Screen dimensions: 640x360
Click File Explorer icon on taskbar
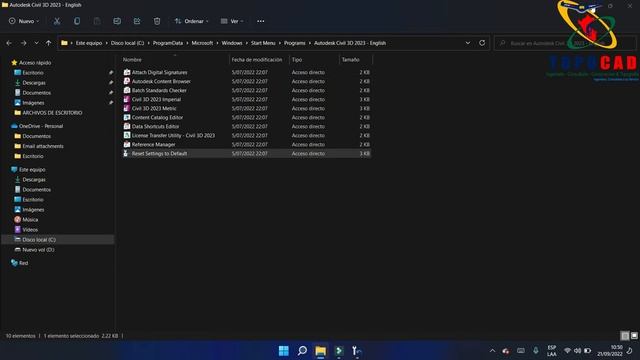(x=320, y=351)
